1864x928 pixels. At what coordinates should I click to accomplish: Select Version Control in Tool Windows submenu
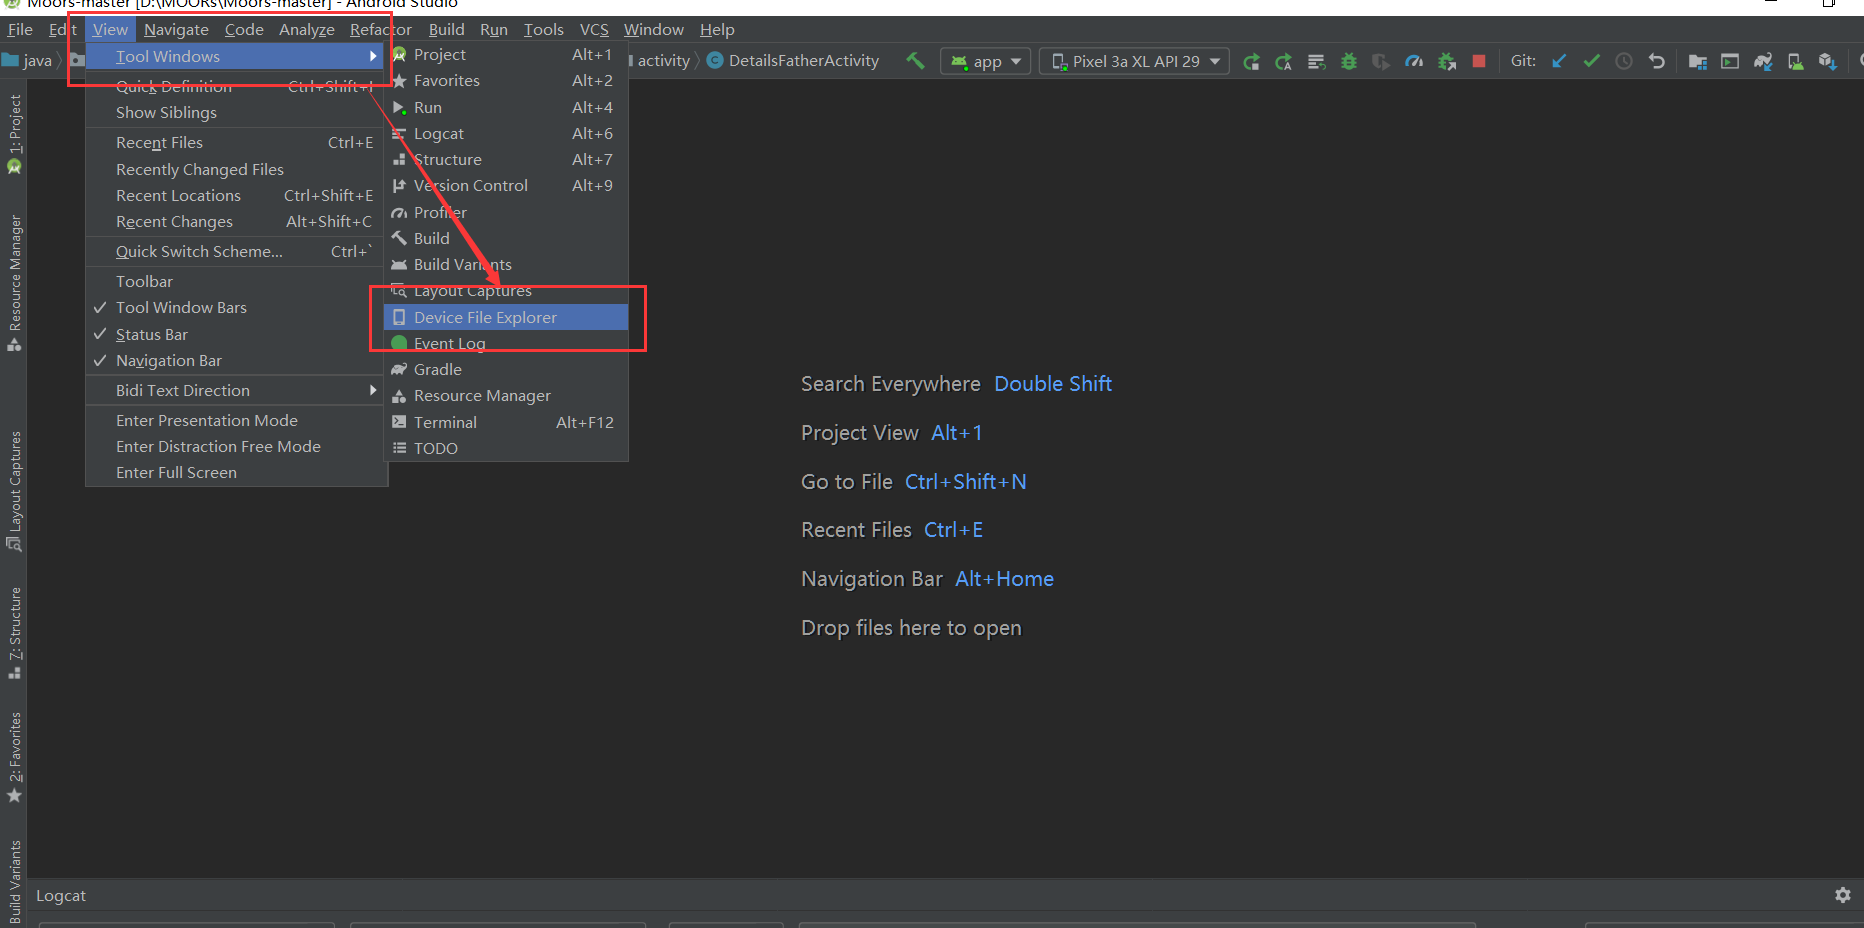506,185
